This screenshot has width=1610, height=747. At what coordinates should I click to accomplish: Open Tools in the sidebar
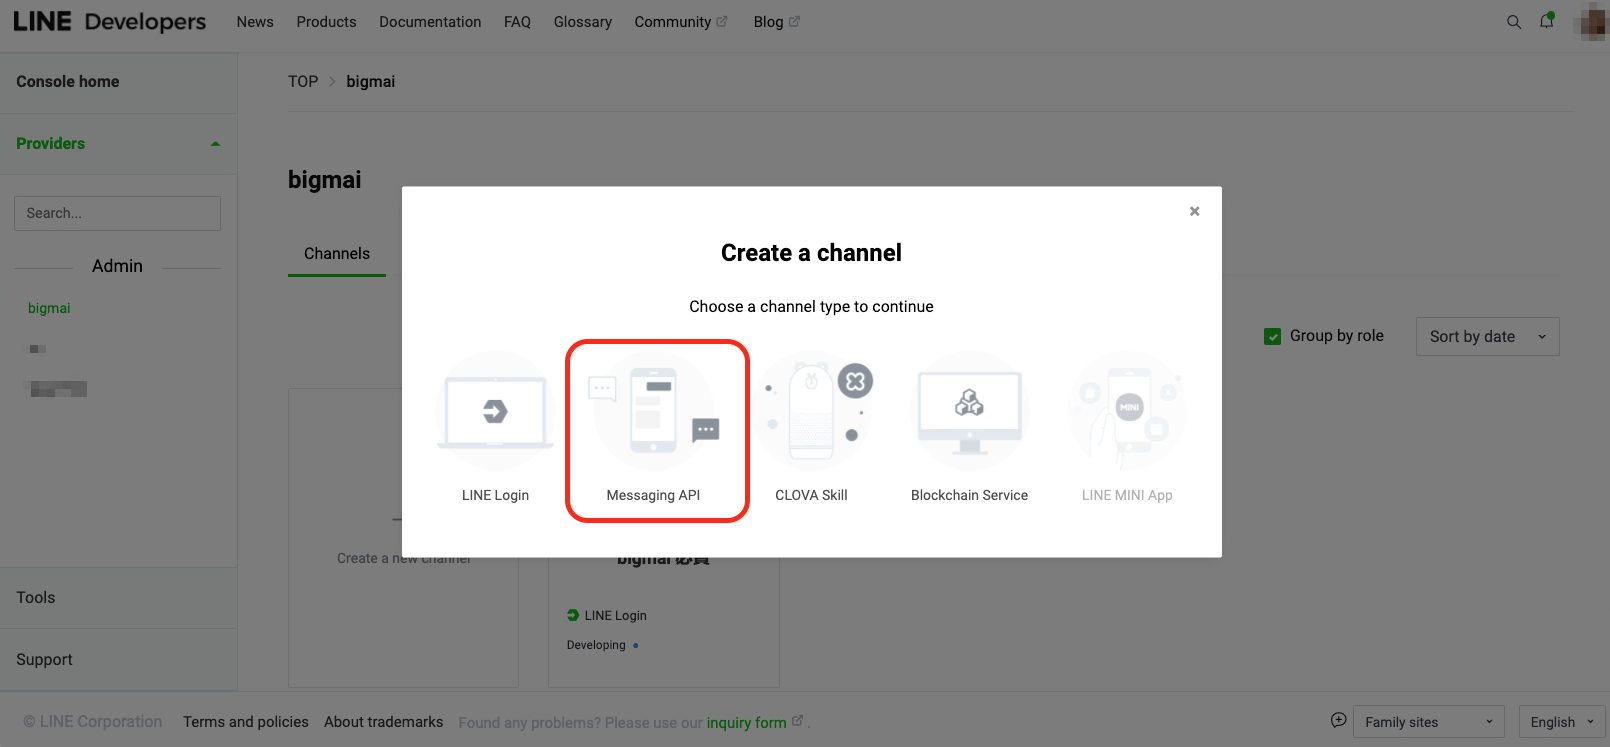[x=36, y=598]
